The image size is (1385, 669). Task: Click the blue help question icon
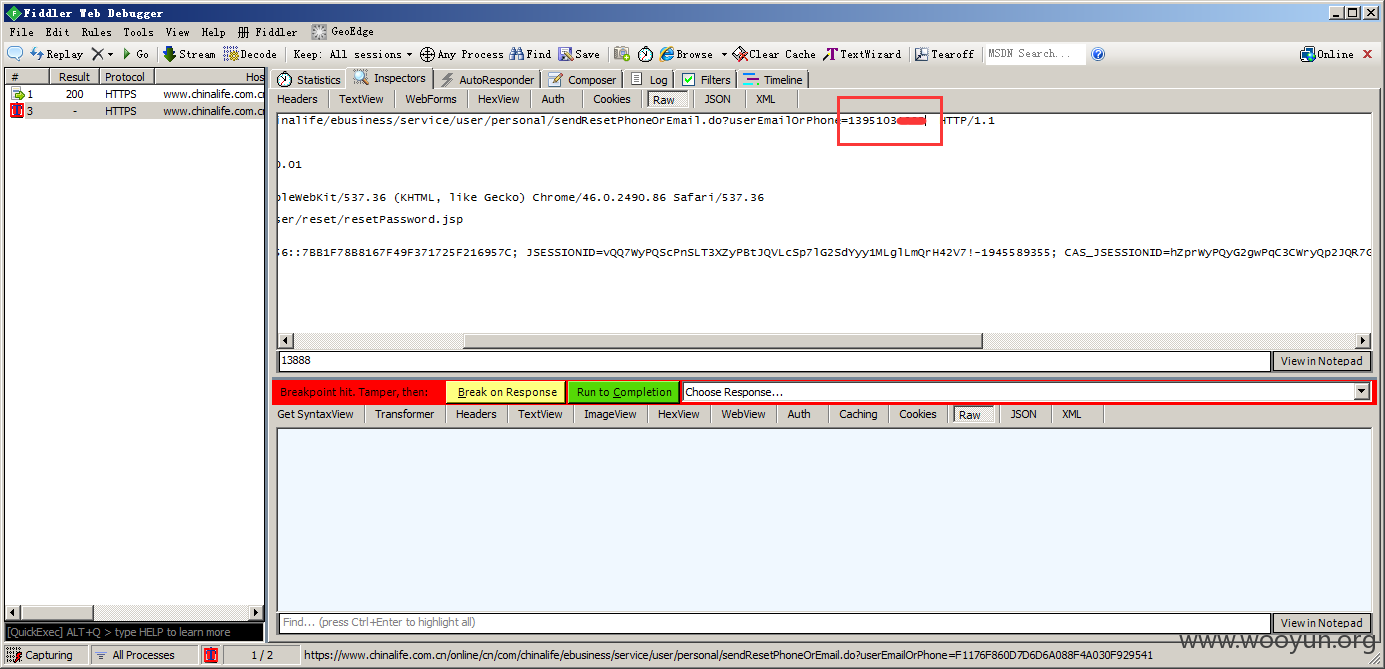coord(1098,54)
